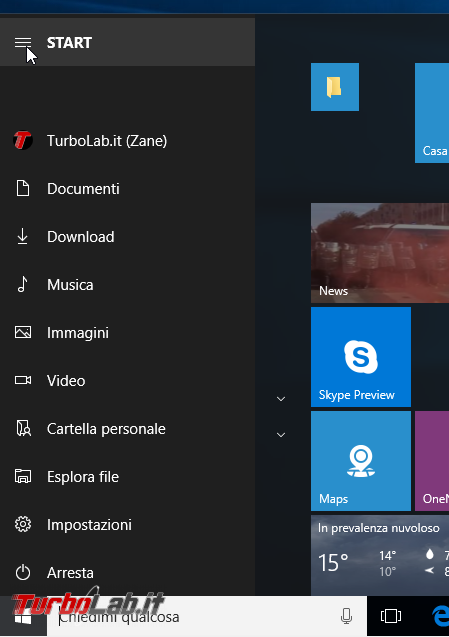Open the weather tile showing 15°
This screenshot has height=637, width=449.
pyautogui.click(x=380, y=555)
